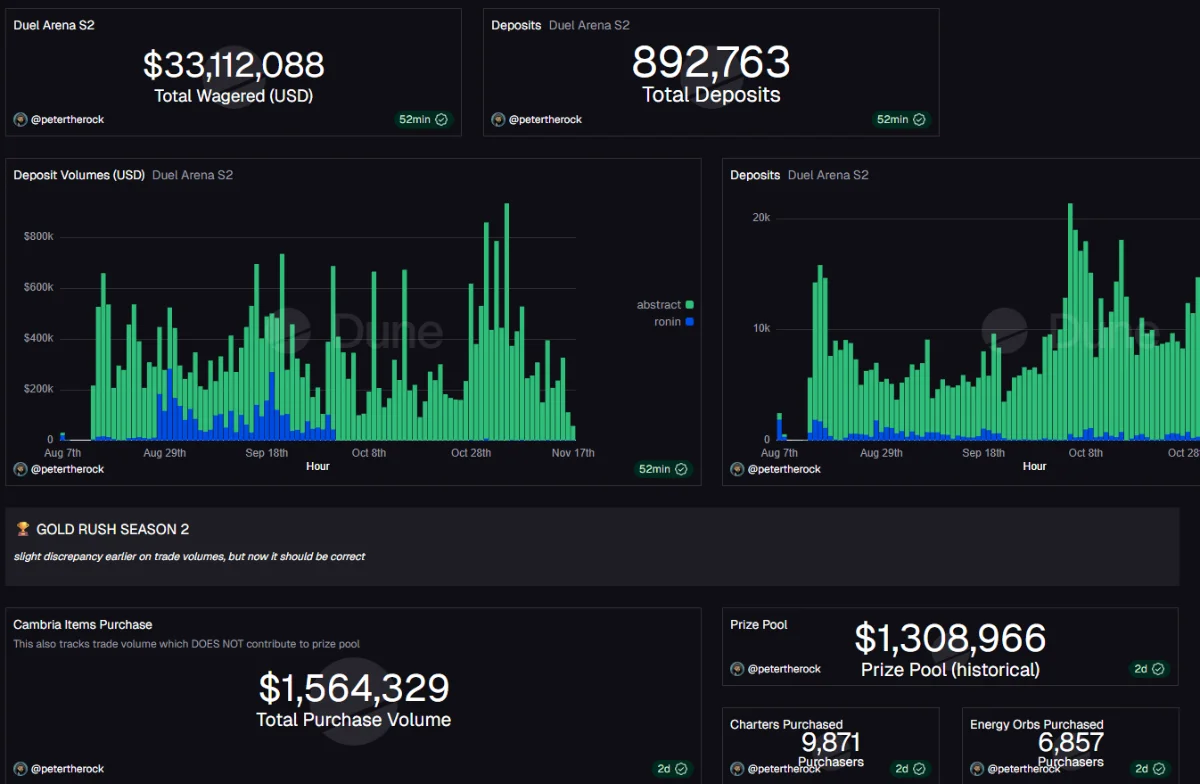Image resolution: width=1200 pixels, height=784 pixels.
Task: Click the avatar icon in Total Wagered card
Action: coord(20,120)
